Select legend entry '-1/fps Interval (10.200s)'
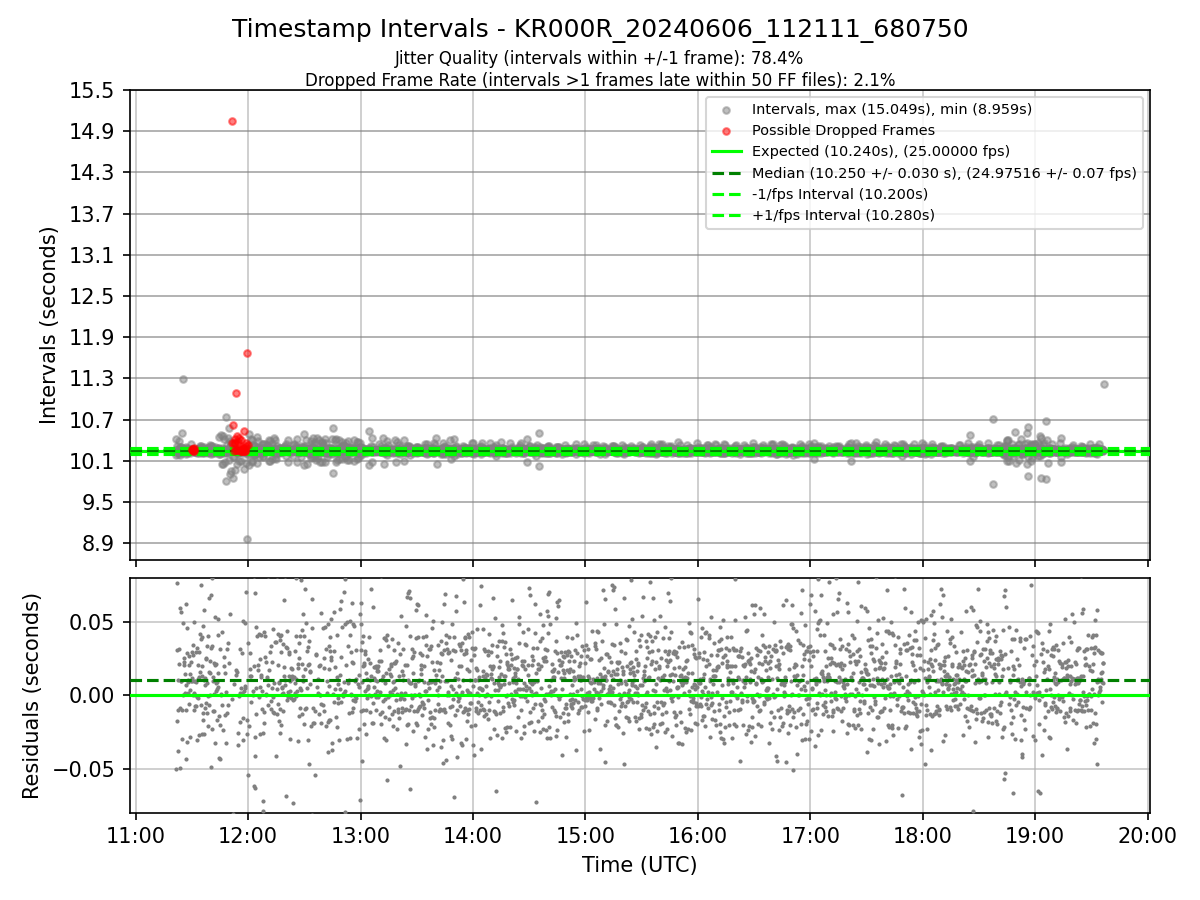This screenshot has width=1200, height=900. [839, 194]
